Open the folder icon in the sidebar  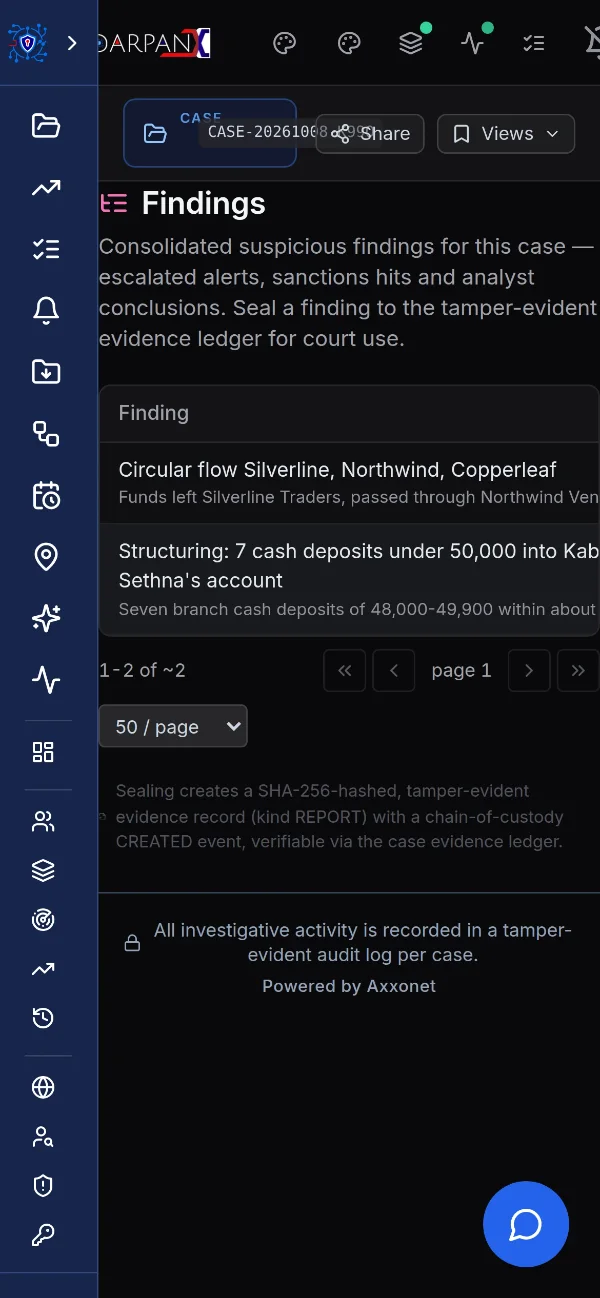click(46, 125)
